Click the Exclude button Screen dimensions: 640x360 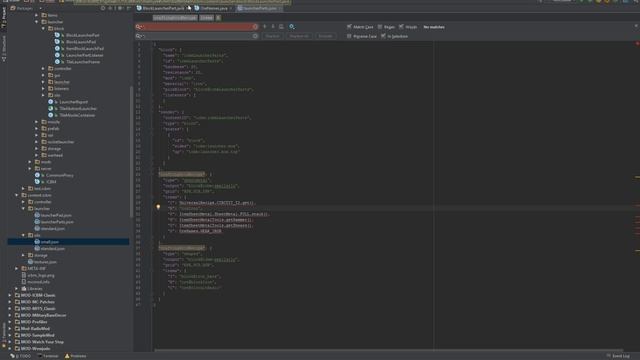(x=325, y=36)
